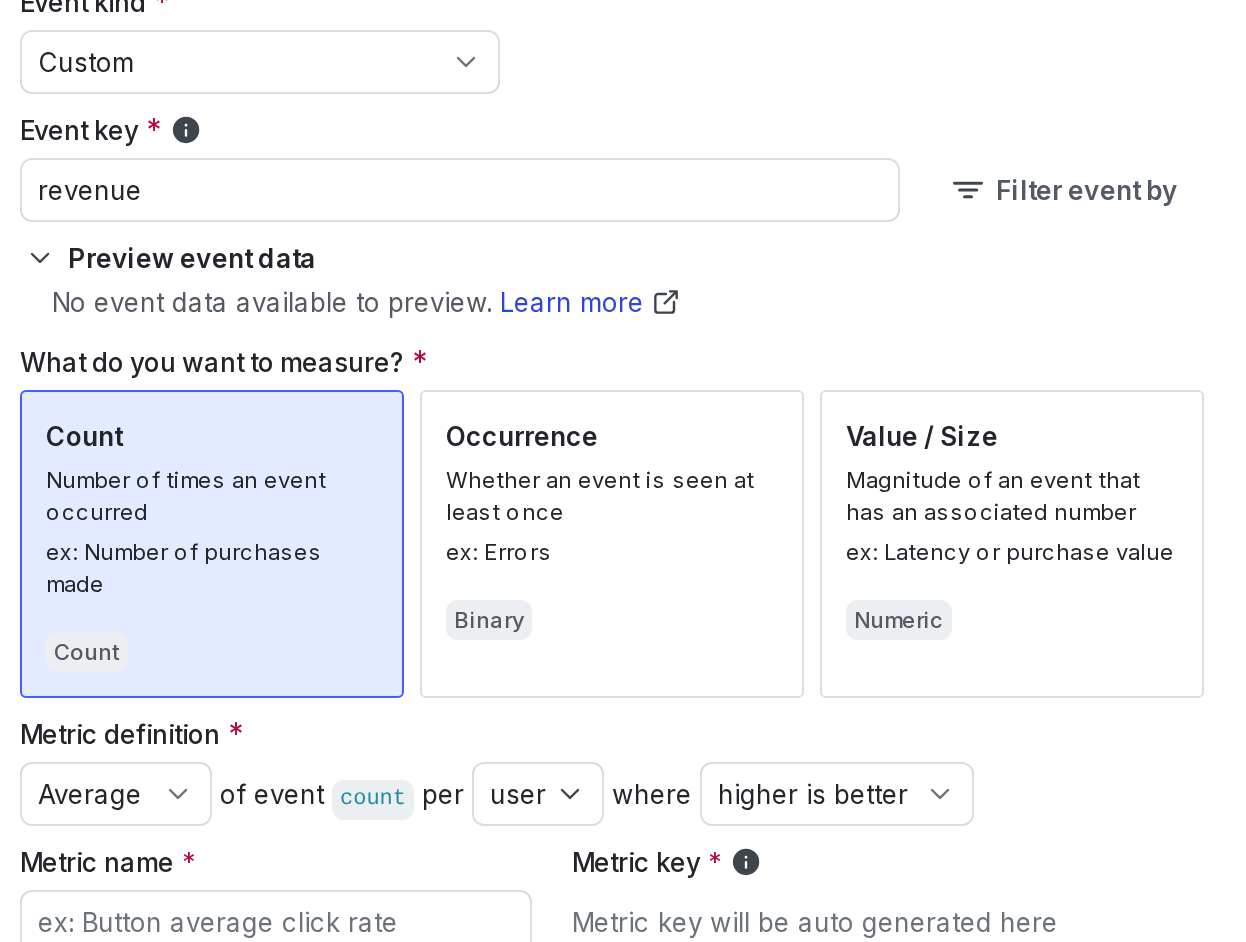1246x942 pixels.
Task: Open the per user unit dropdown
Action: click(537, 794)
